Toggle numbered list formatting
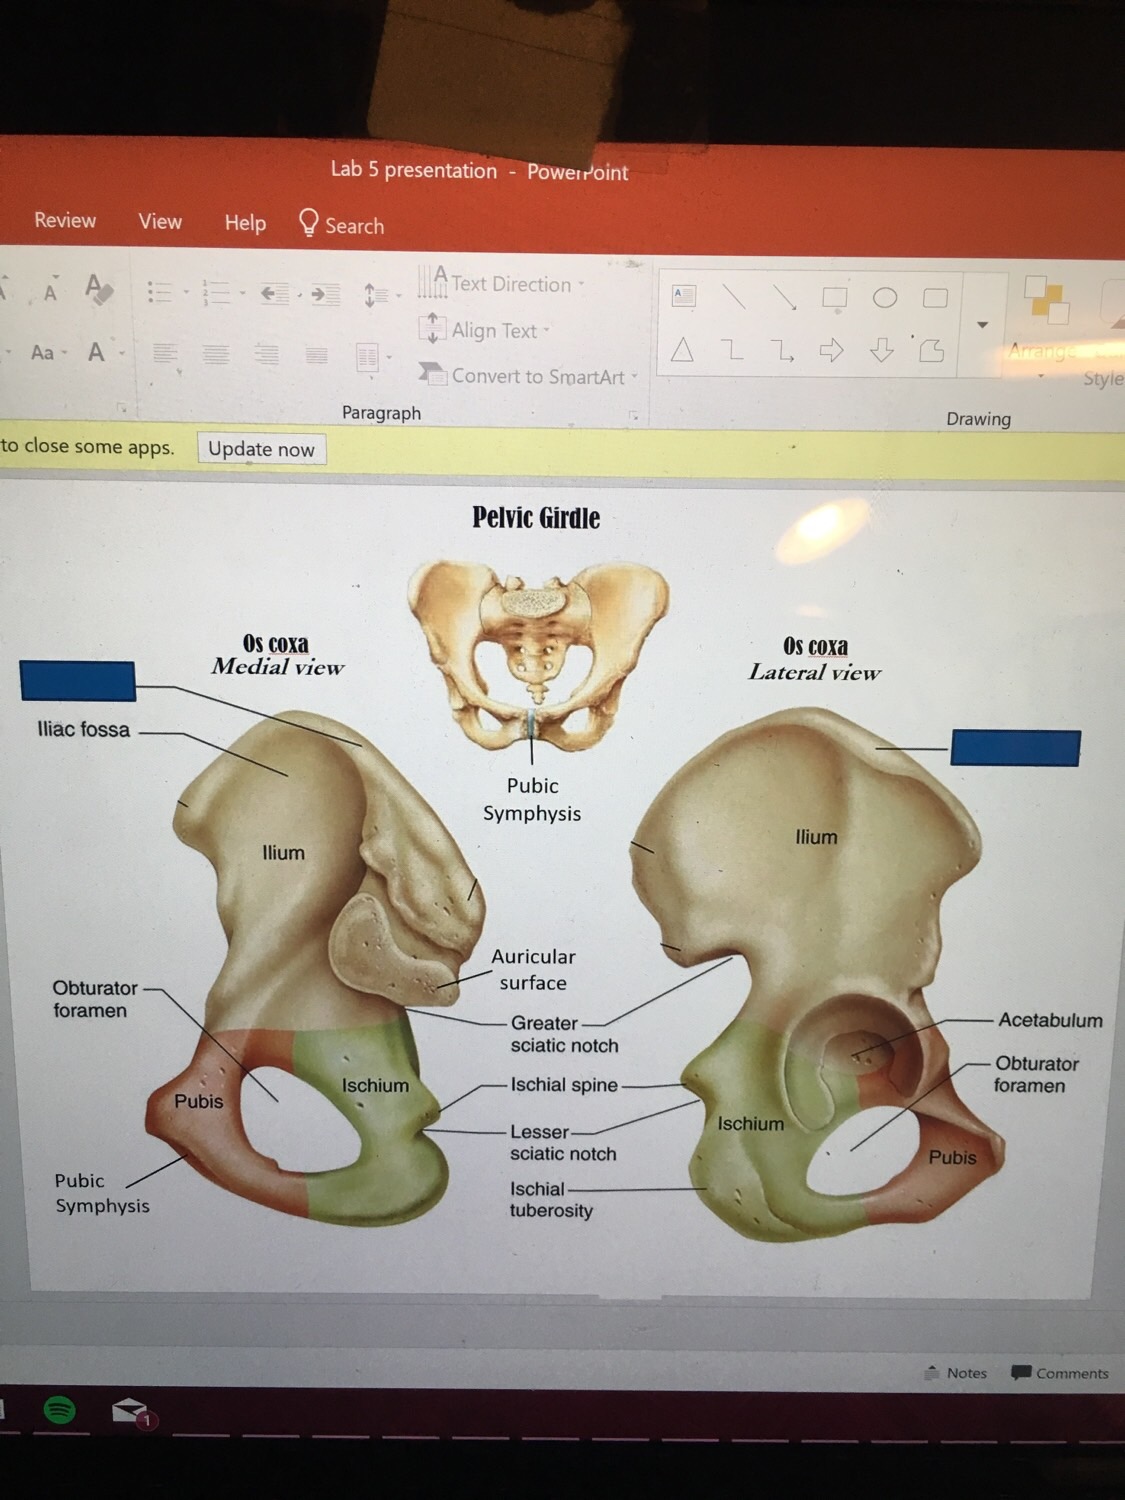The image size is (1125, 1500). [216, 292]
